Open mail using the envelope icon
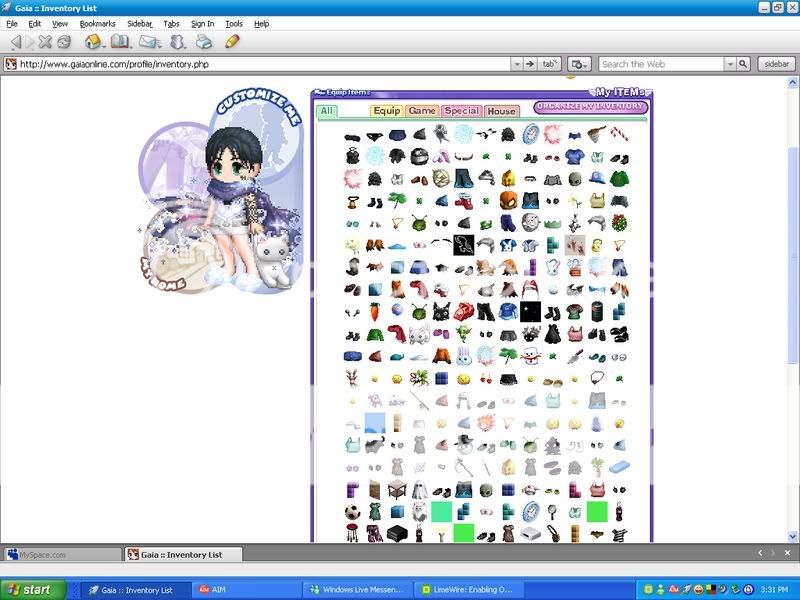Image resolution: width=800 pixels, height=600 pixels. 148,41
